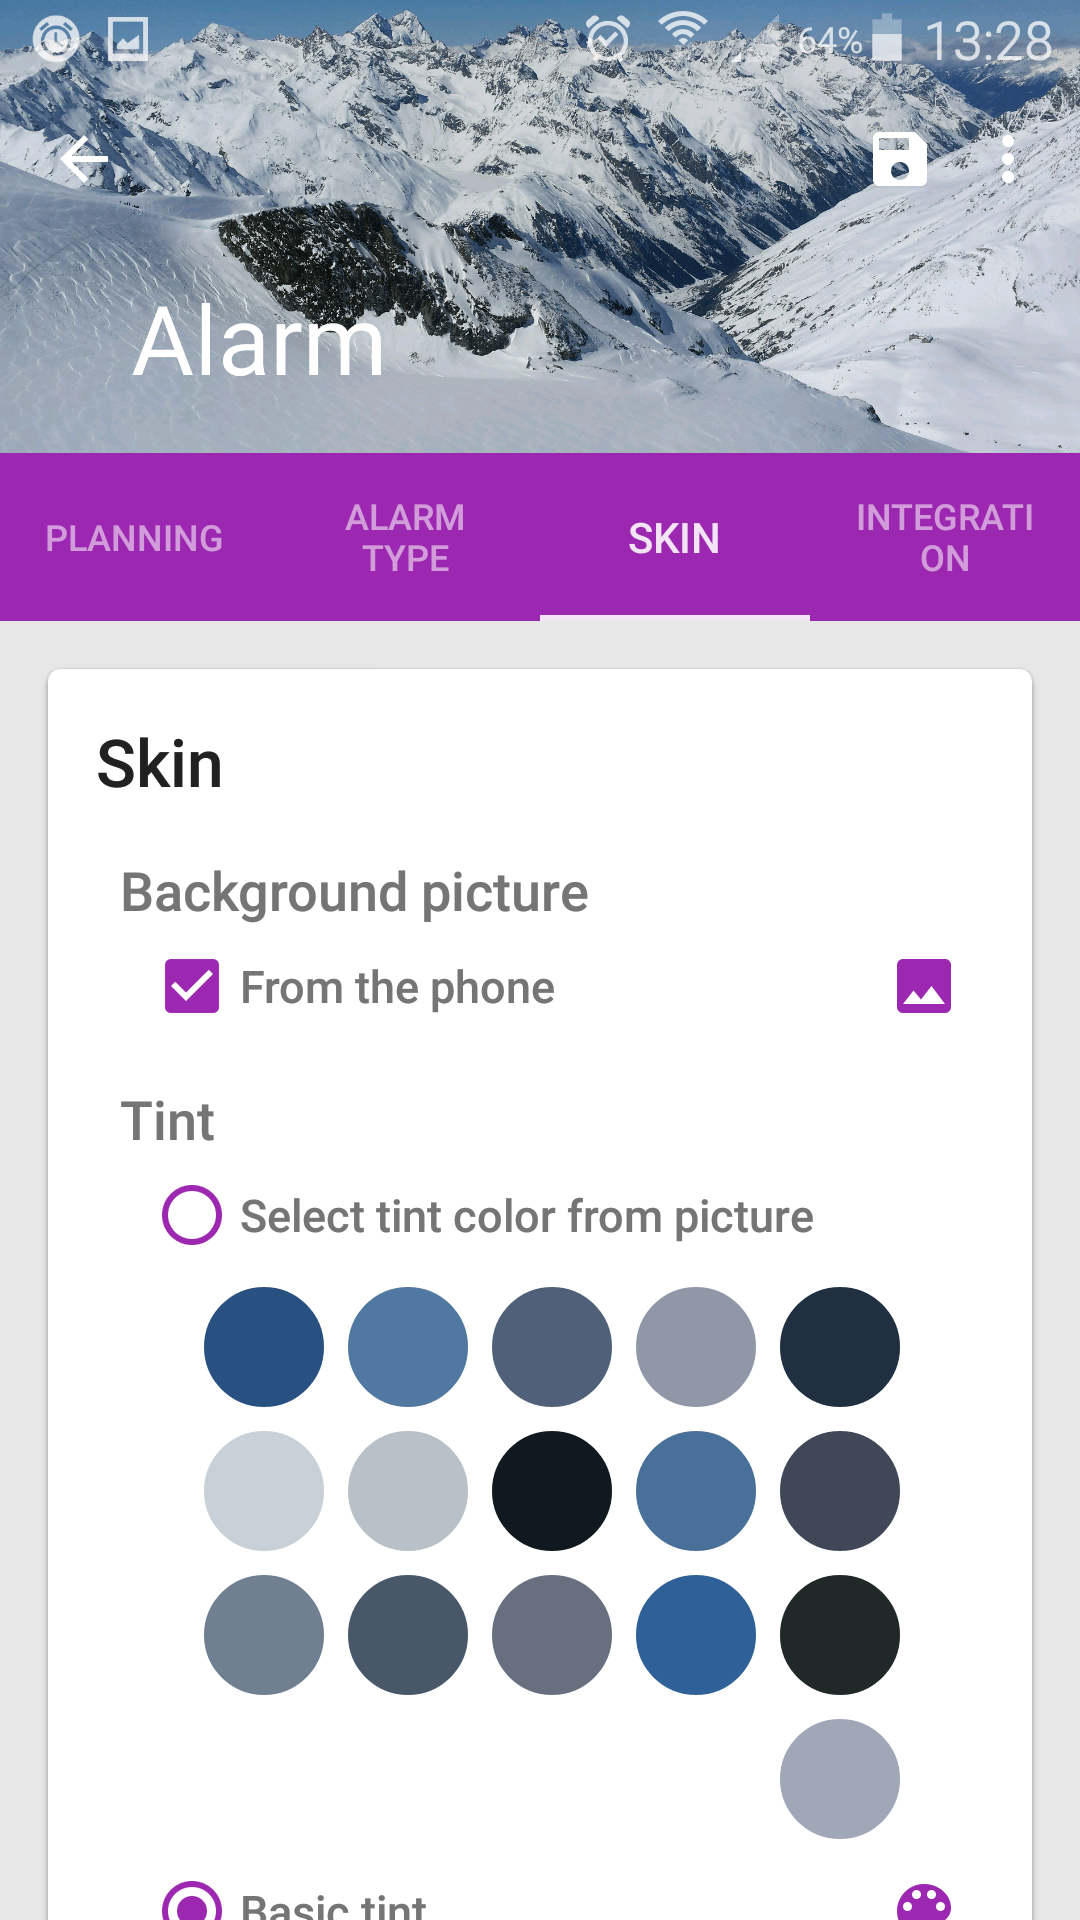Choose the light grey-blue swatch starting second row

264,1491
